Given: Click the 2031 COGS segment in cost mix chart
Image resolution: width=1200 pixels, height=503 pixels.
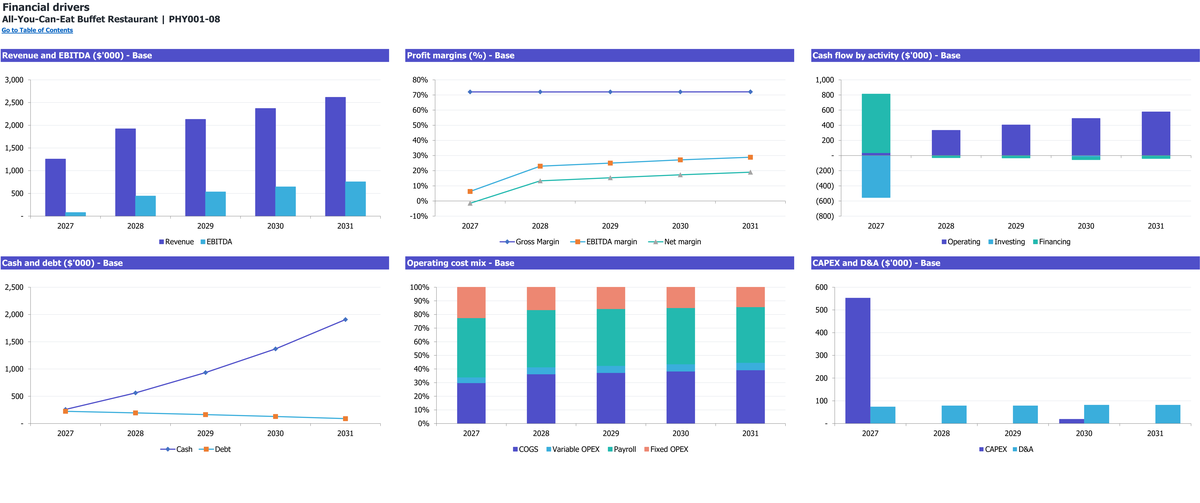Looking at the screenshot, I should click(751, 397).
